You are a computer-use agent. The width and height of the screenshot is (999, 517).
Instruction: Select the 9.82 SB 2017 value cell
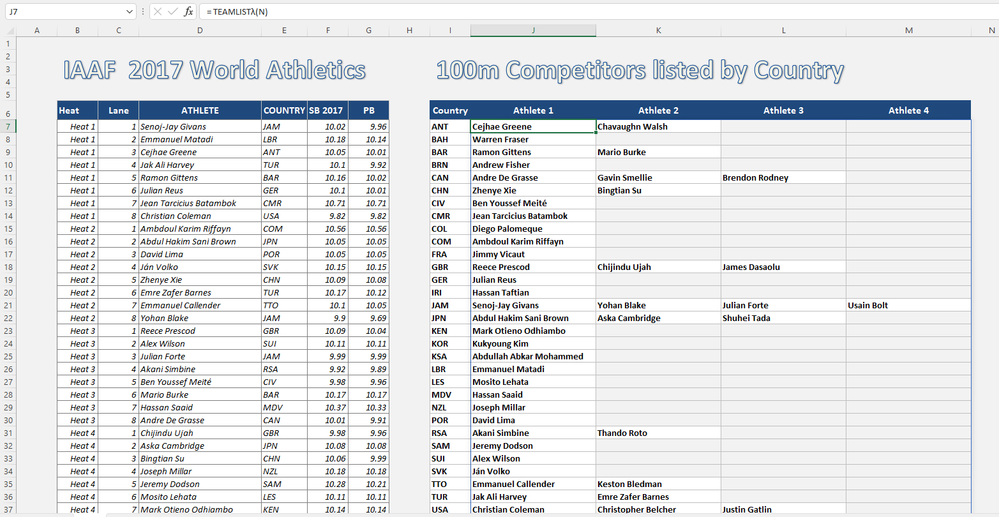click(327, 216)
